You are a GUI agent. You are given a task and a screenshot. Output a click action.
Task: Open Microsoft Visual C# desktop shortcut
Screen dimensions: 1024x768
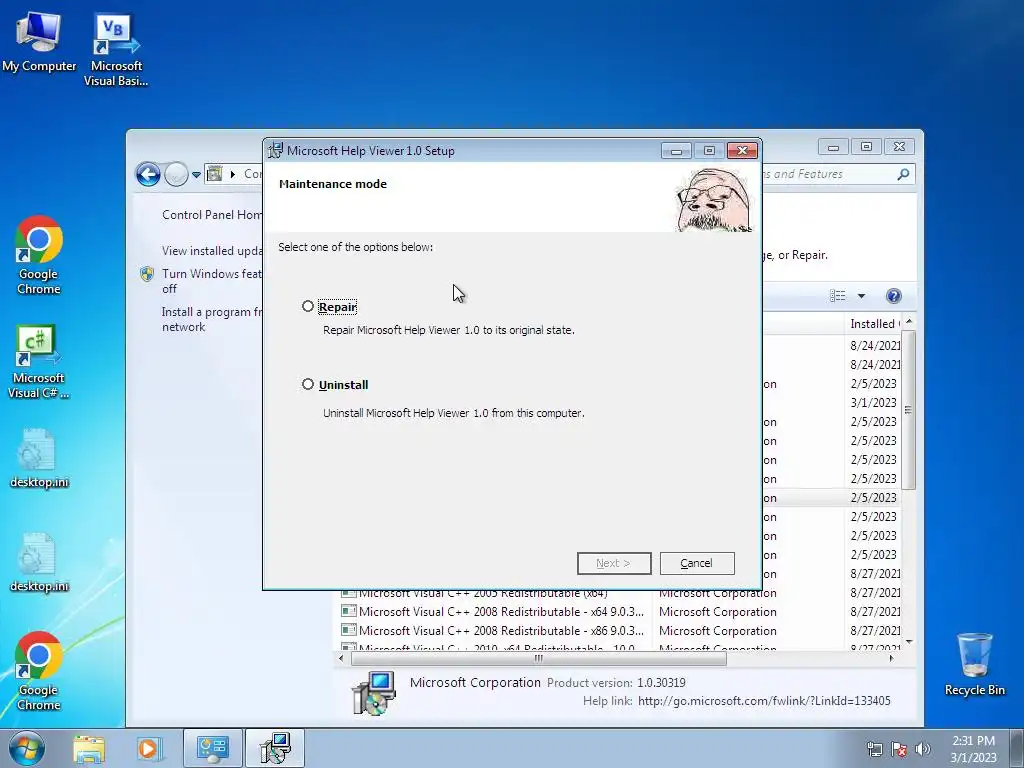(39, 361)
